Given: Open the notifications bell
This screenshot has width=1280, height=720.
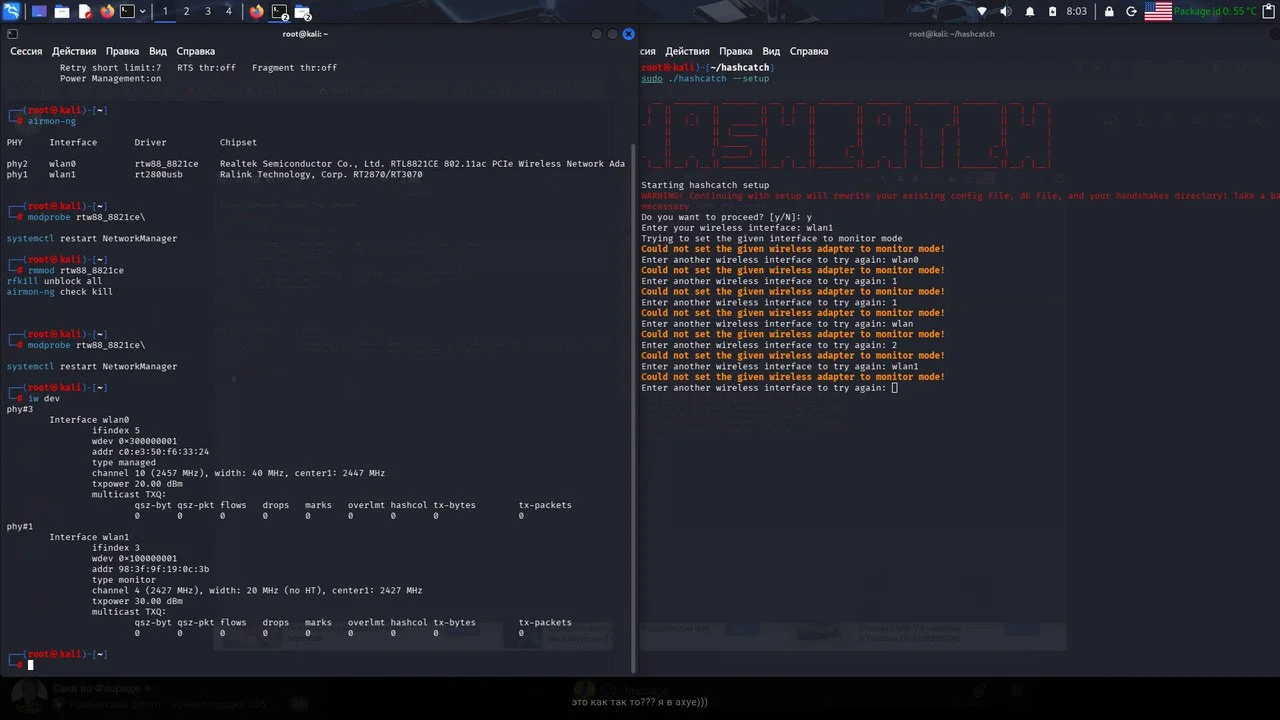Looking at the screenshot, I should 1029,11.
